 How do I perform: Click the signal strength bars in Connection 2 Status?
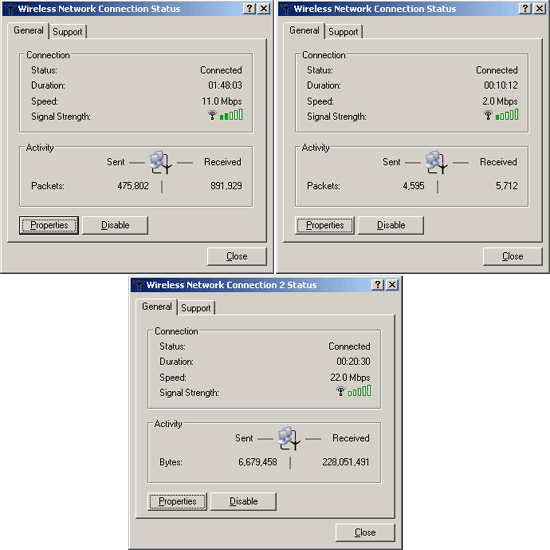point(359,391)
